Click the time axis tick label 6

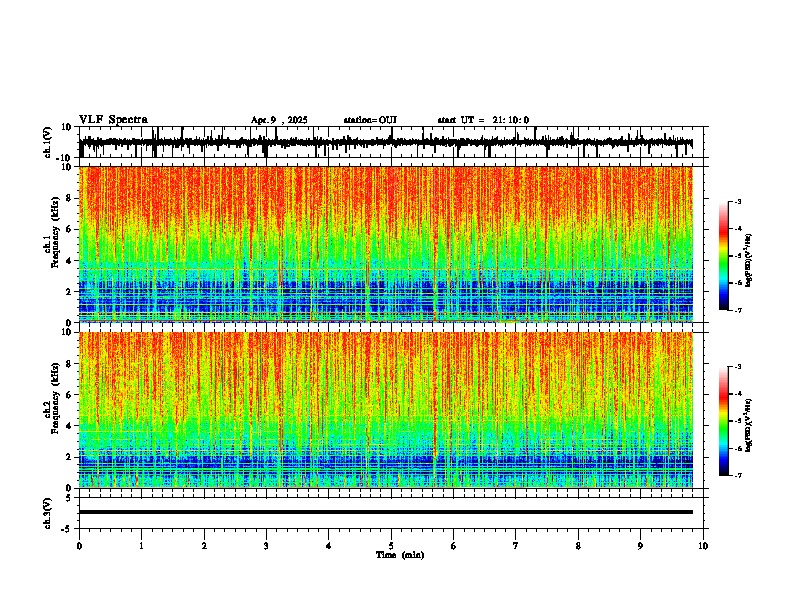coord(454,546)
